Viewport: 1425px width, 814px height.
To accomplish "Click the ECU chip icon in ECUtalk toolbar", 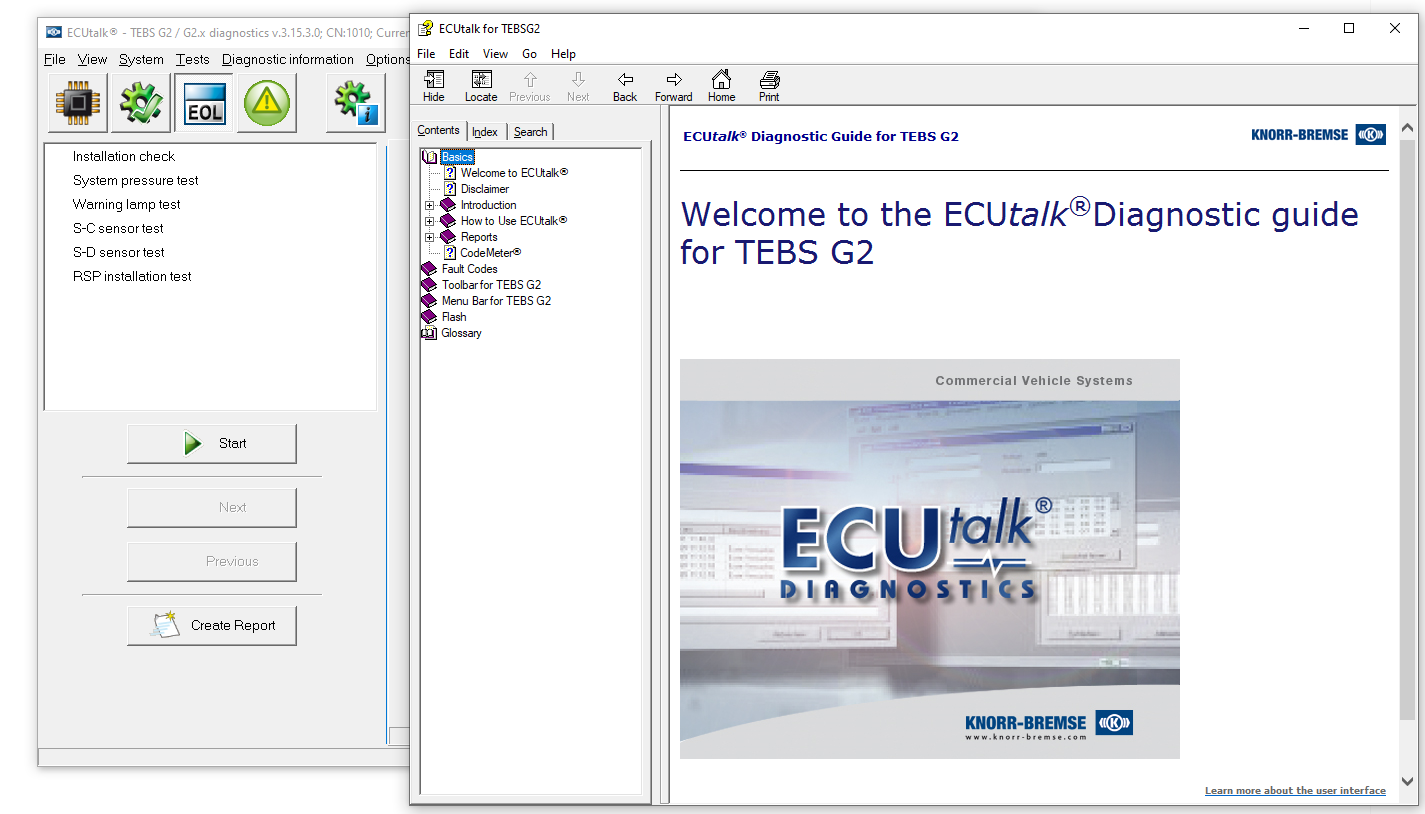I will (77, 103).
